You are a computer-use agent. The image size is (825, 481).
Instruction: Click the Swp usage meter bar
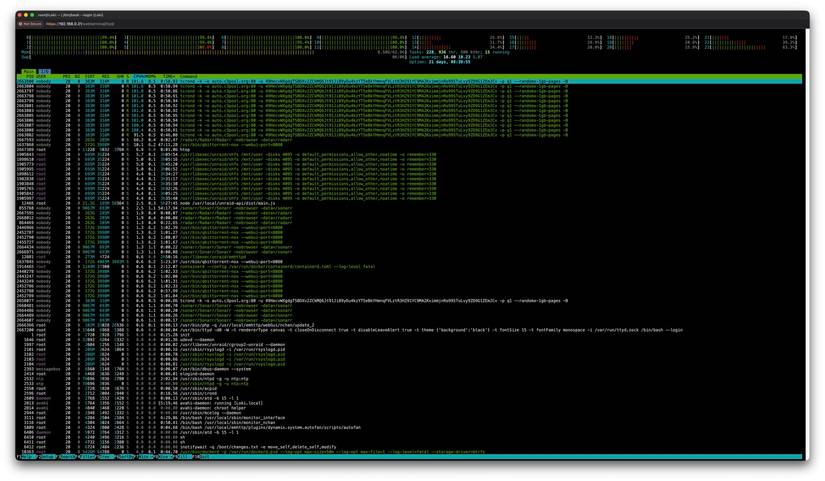coord(214,57)
